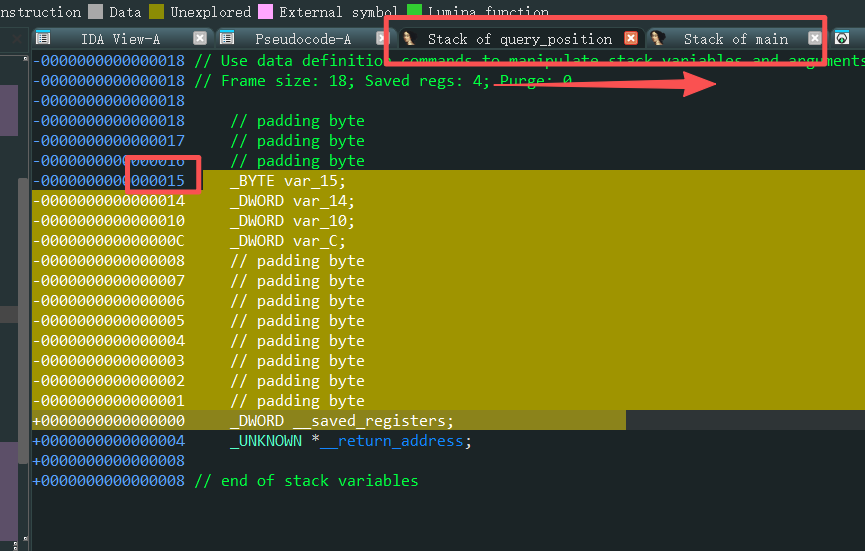Click the External symbol pink color swatch
The image size is (865, 551).
coord(265,12)
